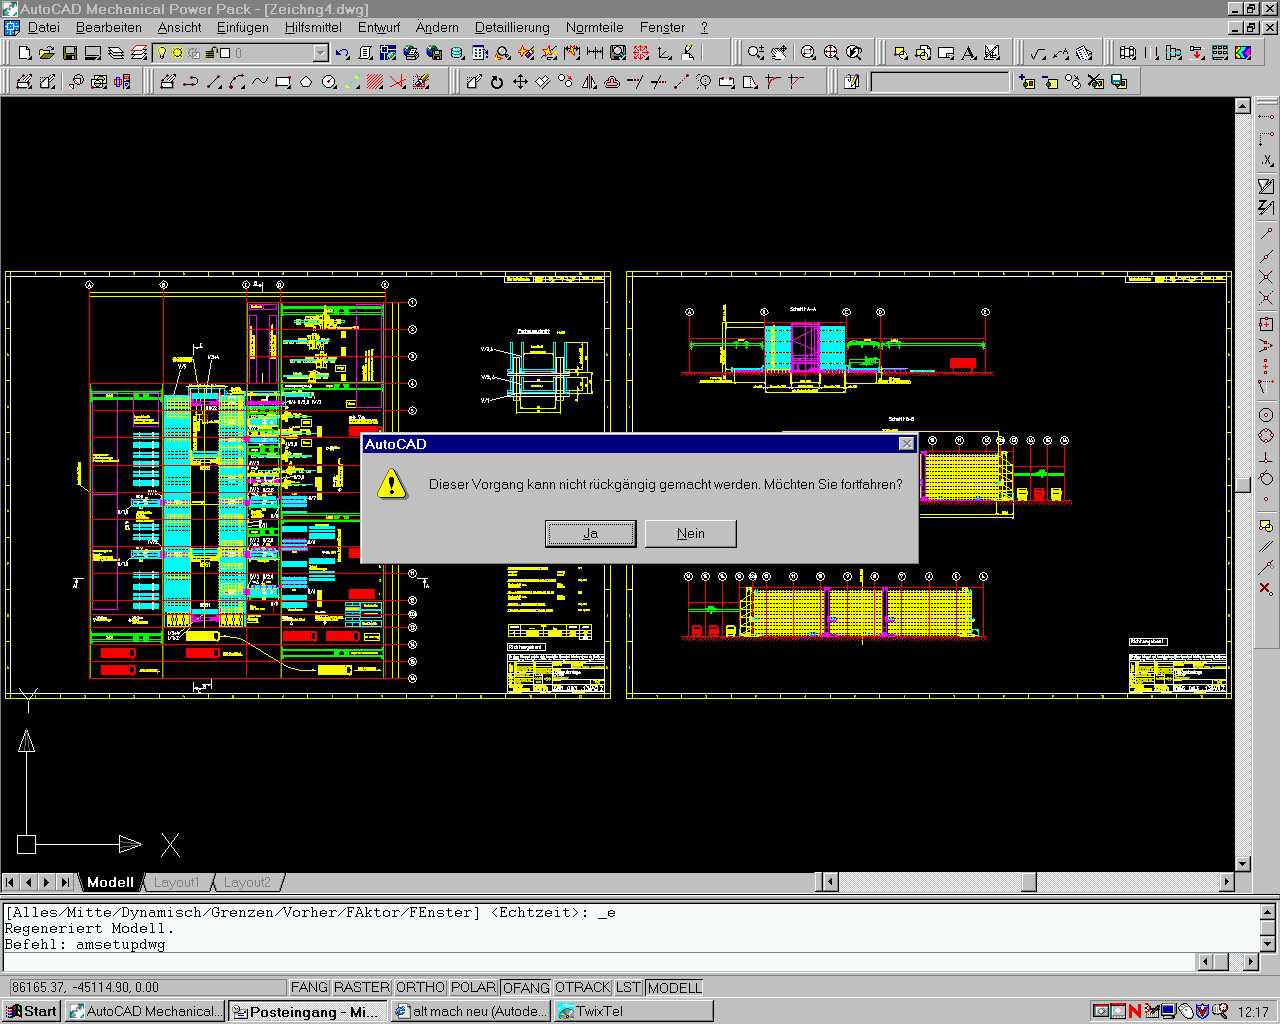Toggle FANG snap mode in status bar
Viewport: 1280px width, 1024px height.
(309, 987)
